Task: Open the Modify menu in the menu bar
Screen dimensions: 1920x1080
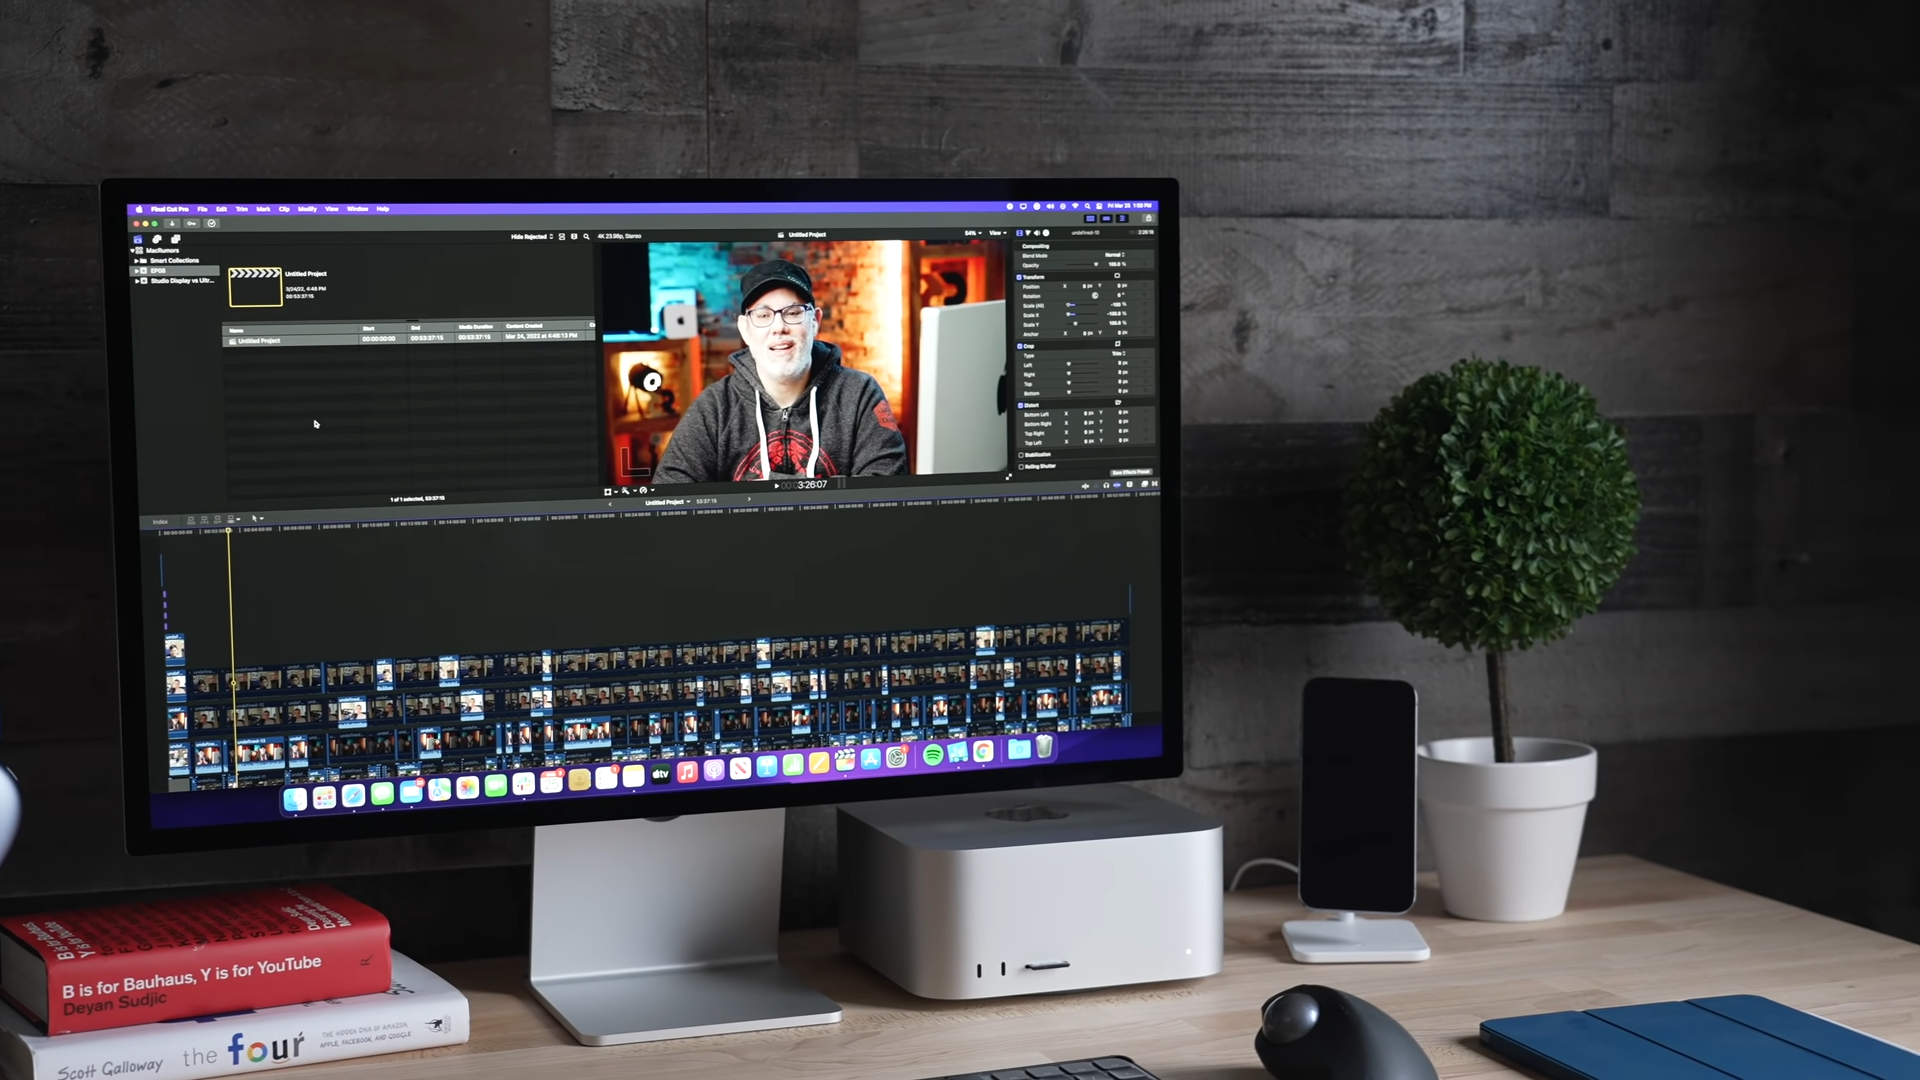Action: tap(307, 209)
